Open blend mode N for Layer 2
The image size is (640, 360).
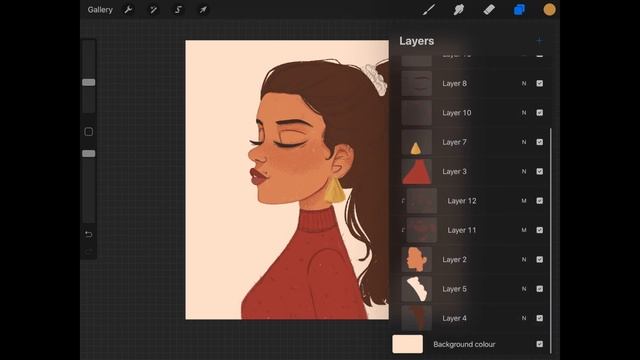tap(524, 260)
